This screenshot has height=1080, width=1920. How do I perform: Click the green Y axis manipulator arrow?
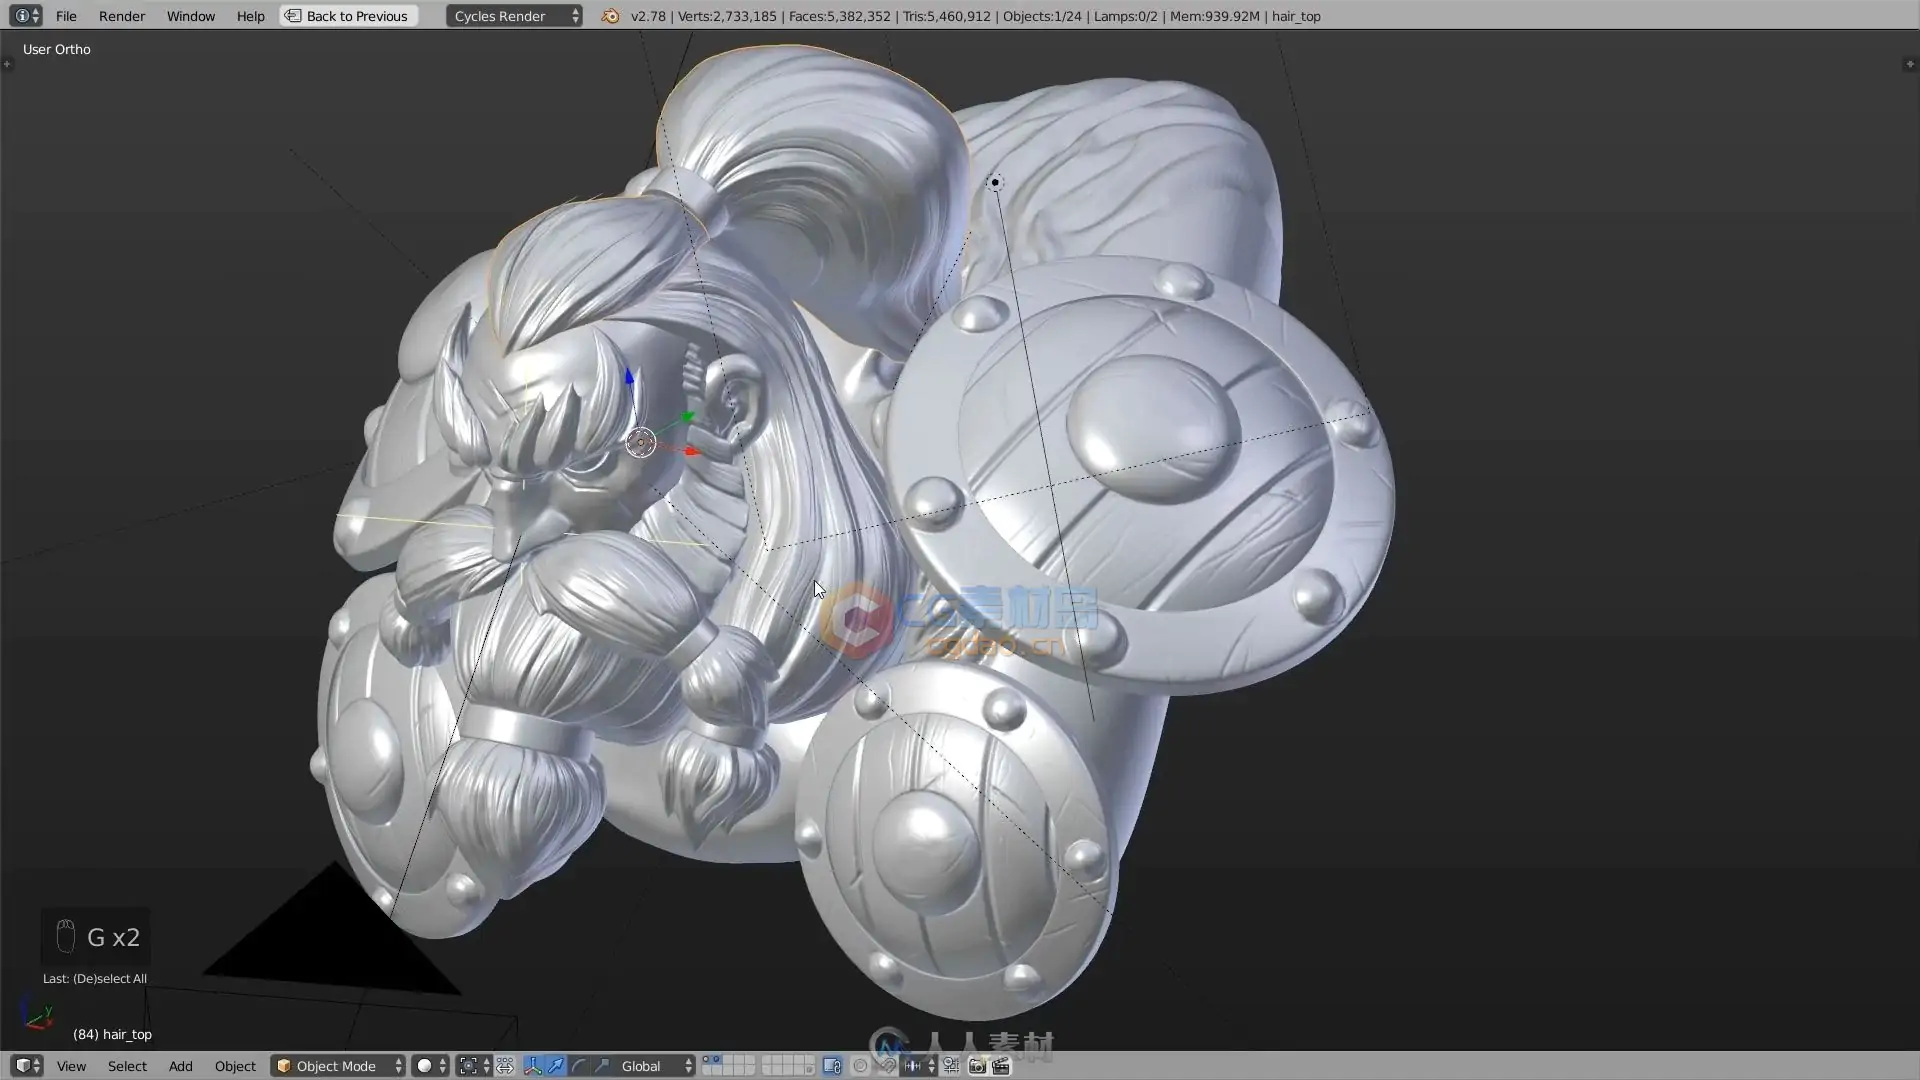click(x=688, y=417)
